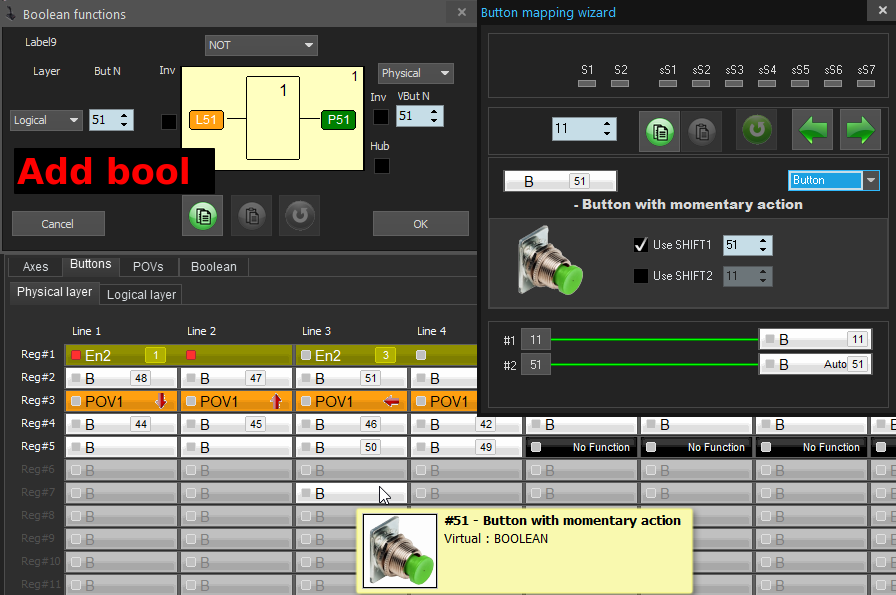Click the reset icon in mapping wizard
This screenshot has height=595, width=896.
pos(756,130)
